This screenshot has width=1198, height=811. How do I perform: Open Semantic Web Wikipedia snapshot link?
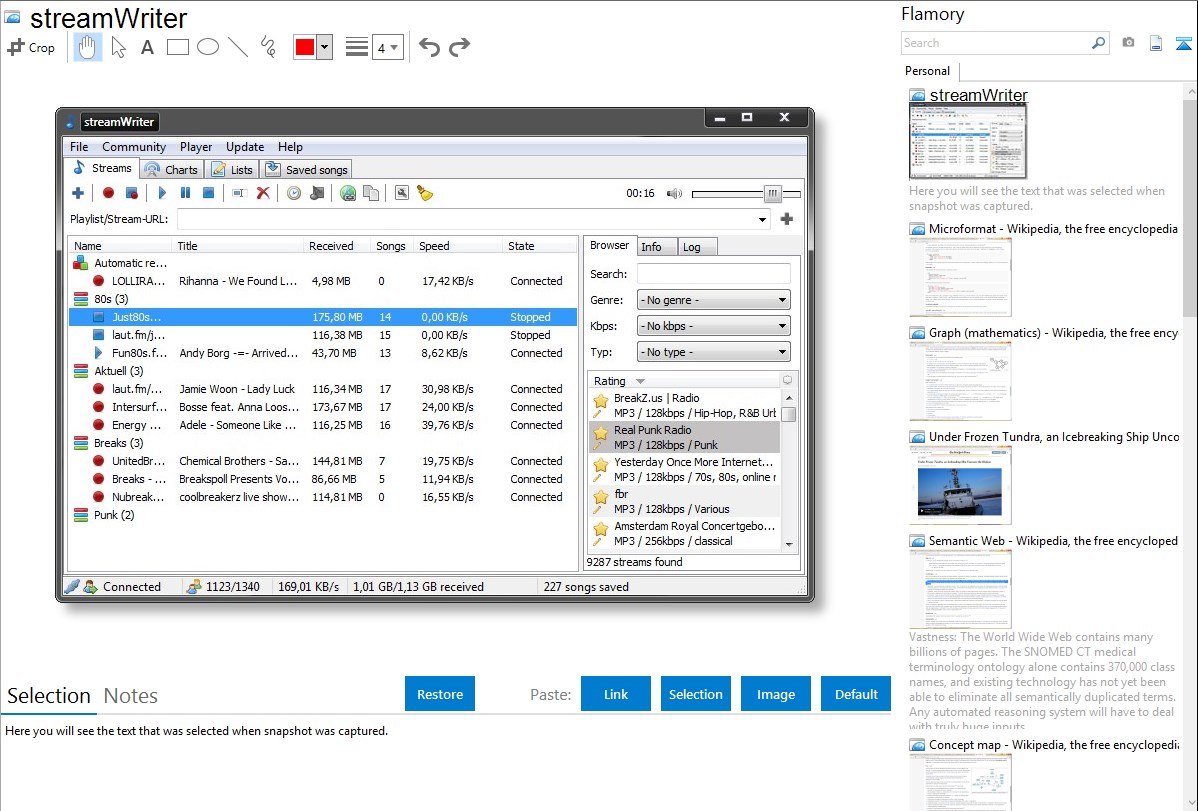[1053, 541]
